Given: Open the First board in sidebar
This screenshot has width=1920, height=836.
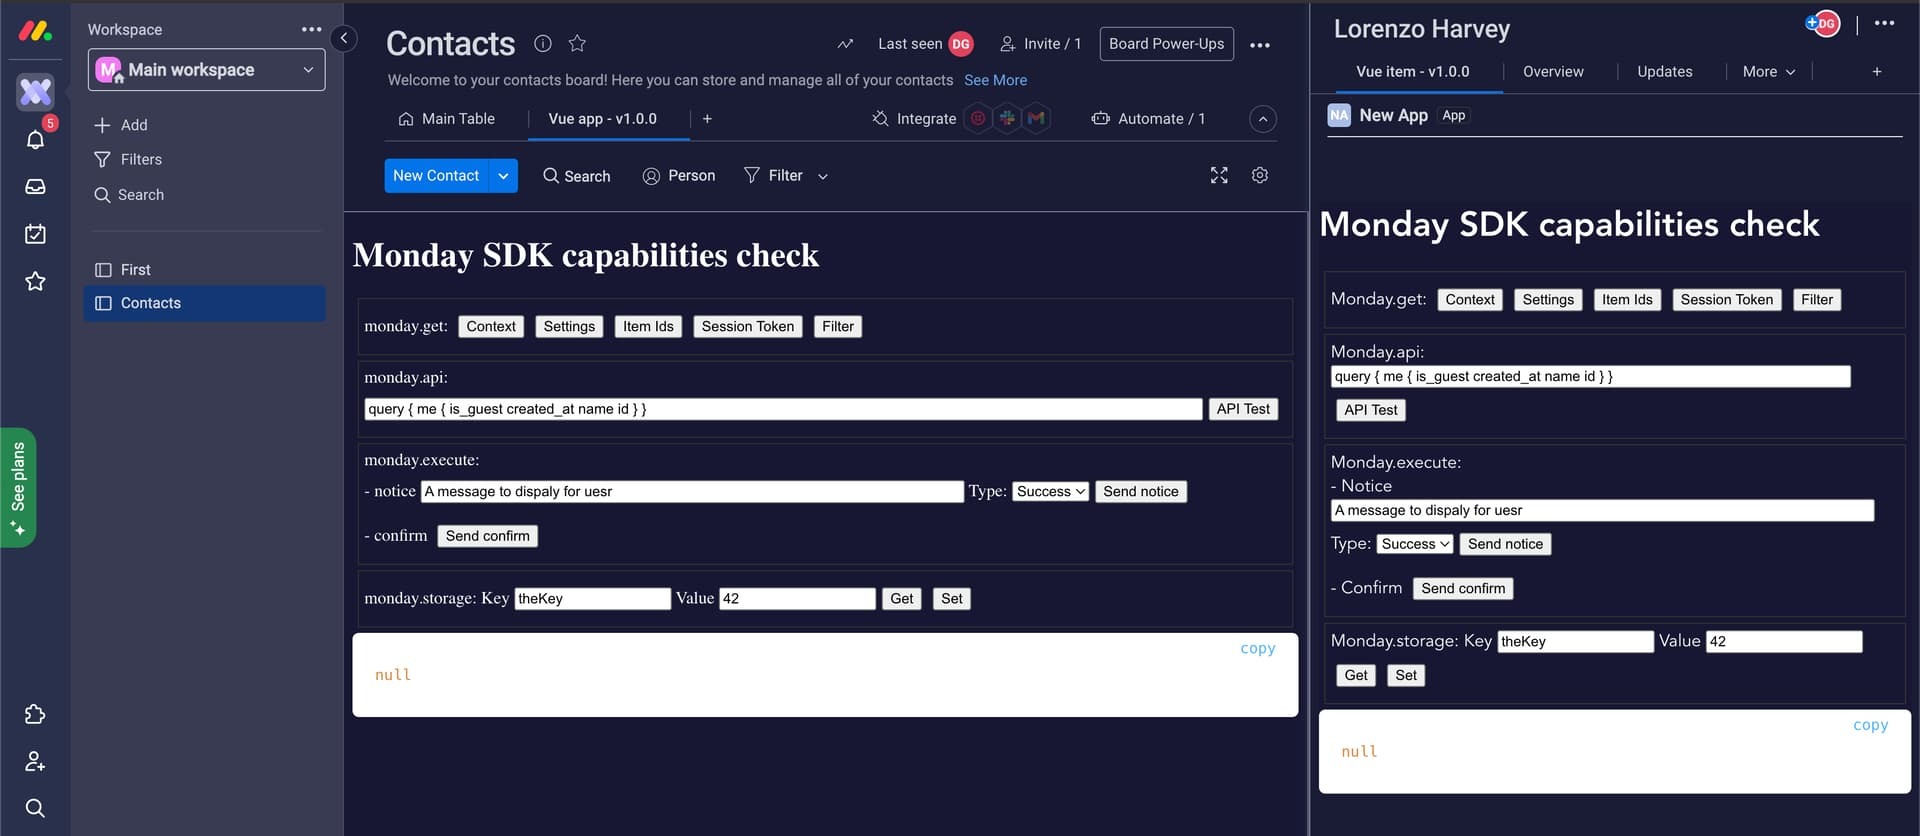Looking at the screenshot, I should click(205, 270).
